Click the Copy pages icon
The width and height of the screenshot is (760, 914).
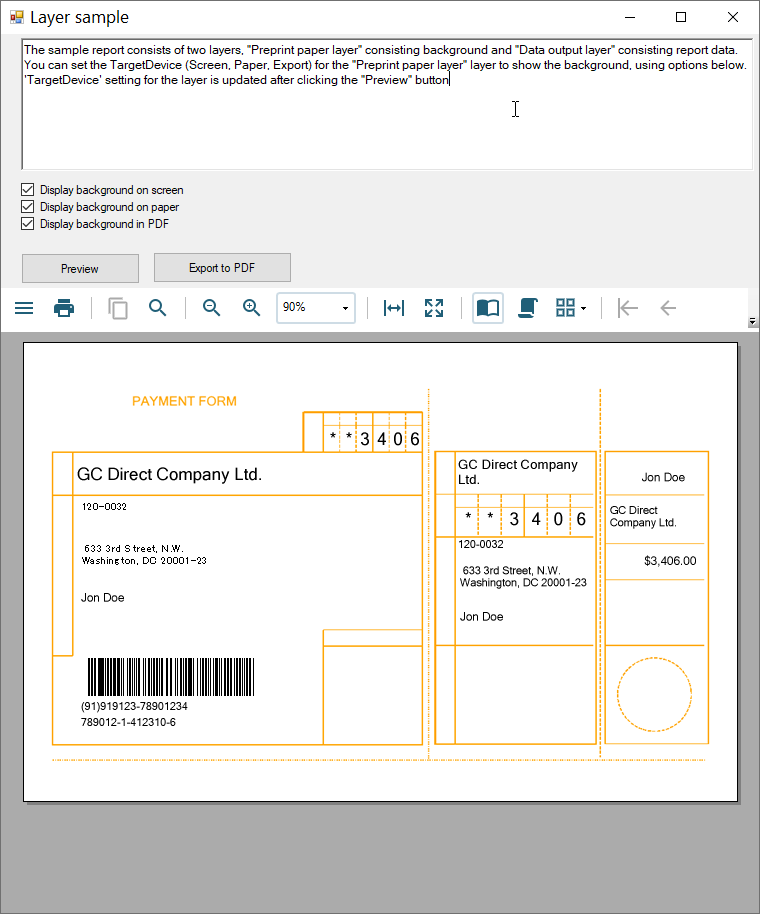(118, 308)
